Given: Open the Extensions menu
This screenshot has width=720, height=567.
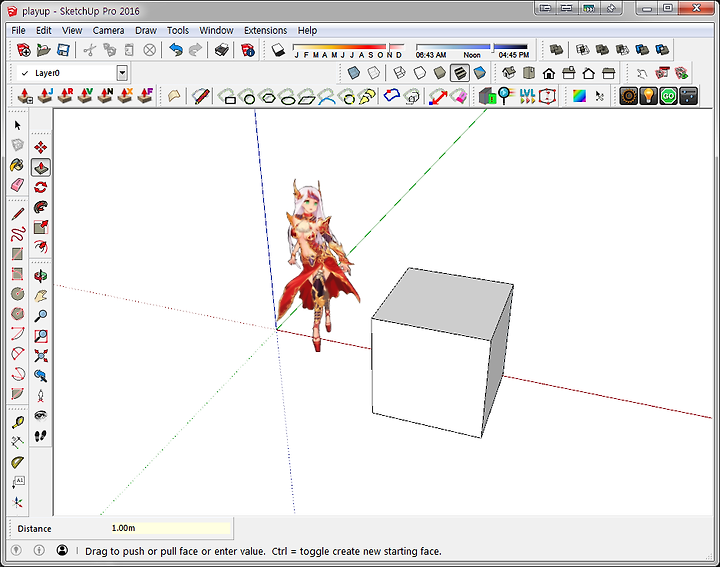Looking at the screenshot, I should tap(265, 30).
